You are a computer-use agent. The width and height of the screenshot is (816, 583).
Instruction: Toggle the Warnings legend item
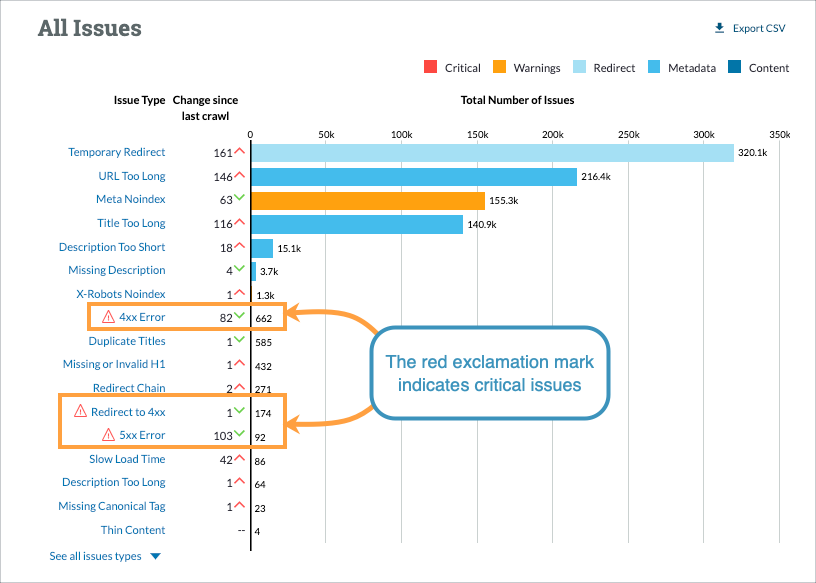point(529,67)
